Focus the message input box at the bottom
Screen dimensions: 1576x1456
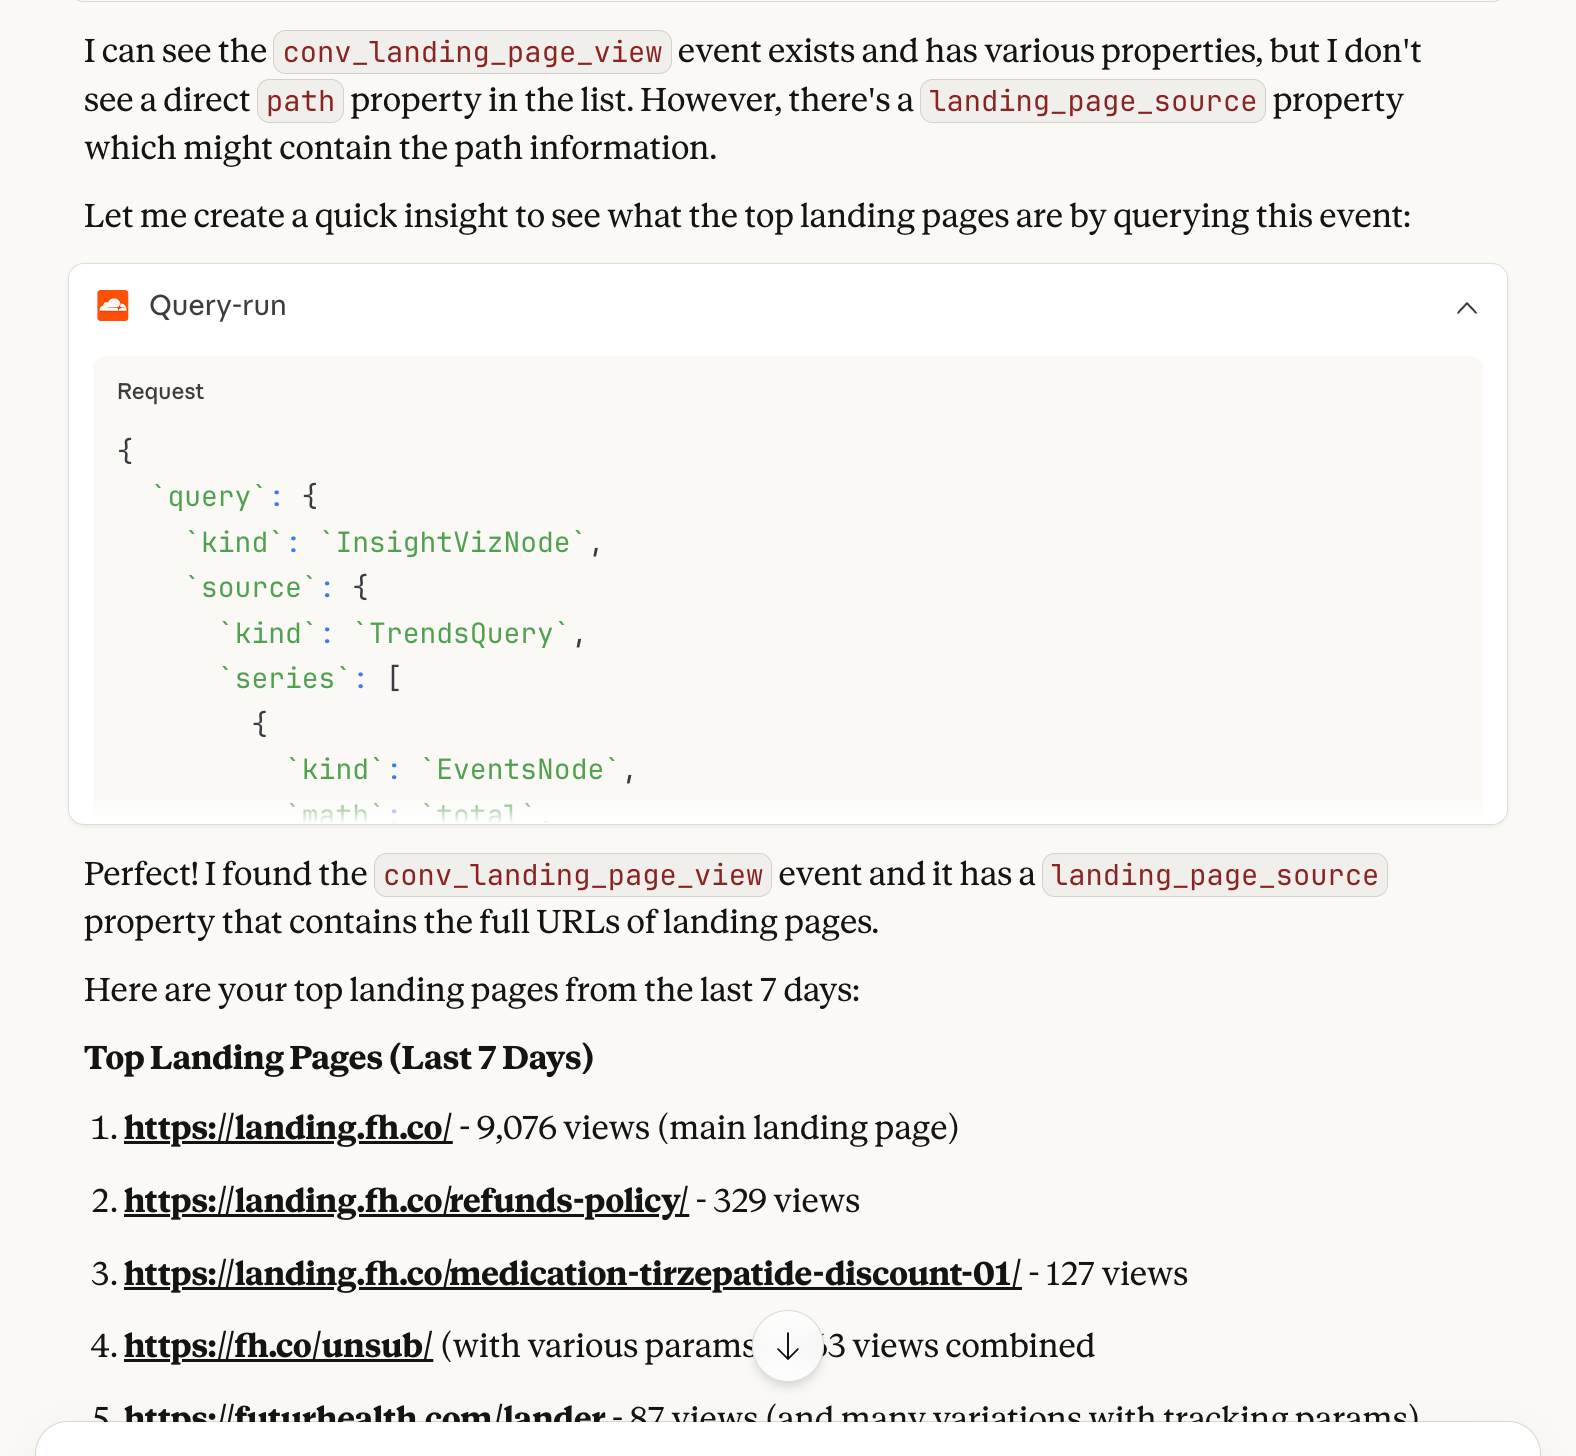(x=788, y=1440)
